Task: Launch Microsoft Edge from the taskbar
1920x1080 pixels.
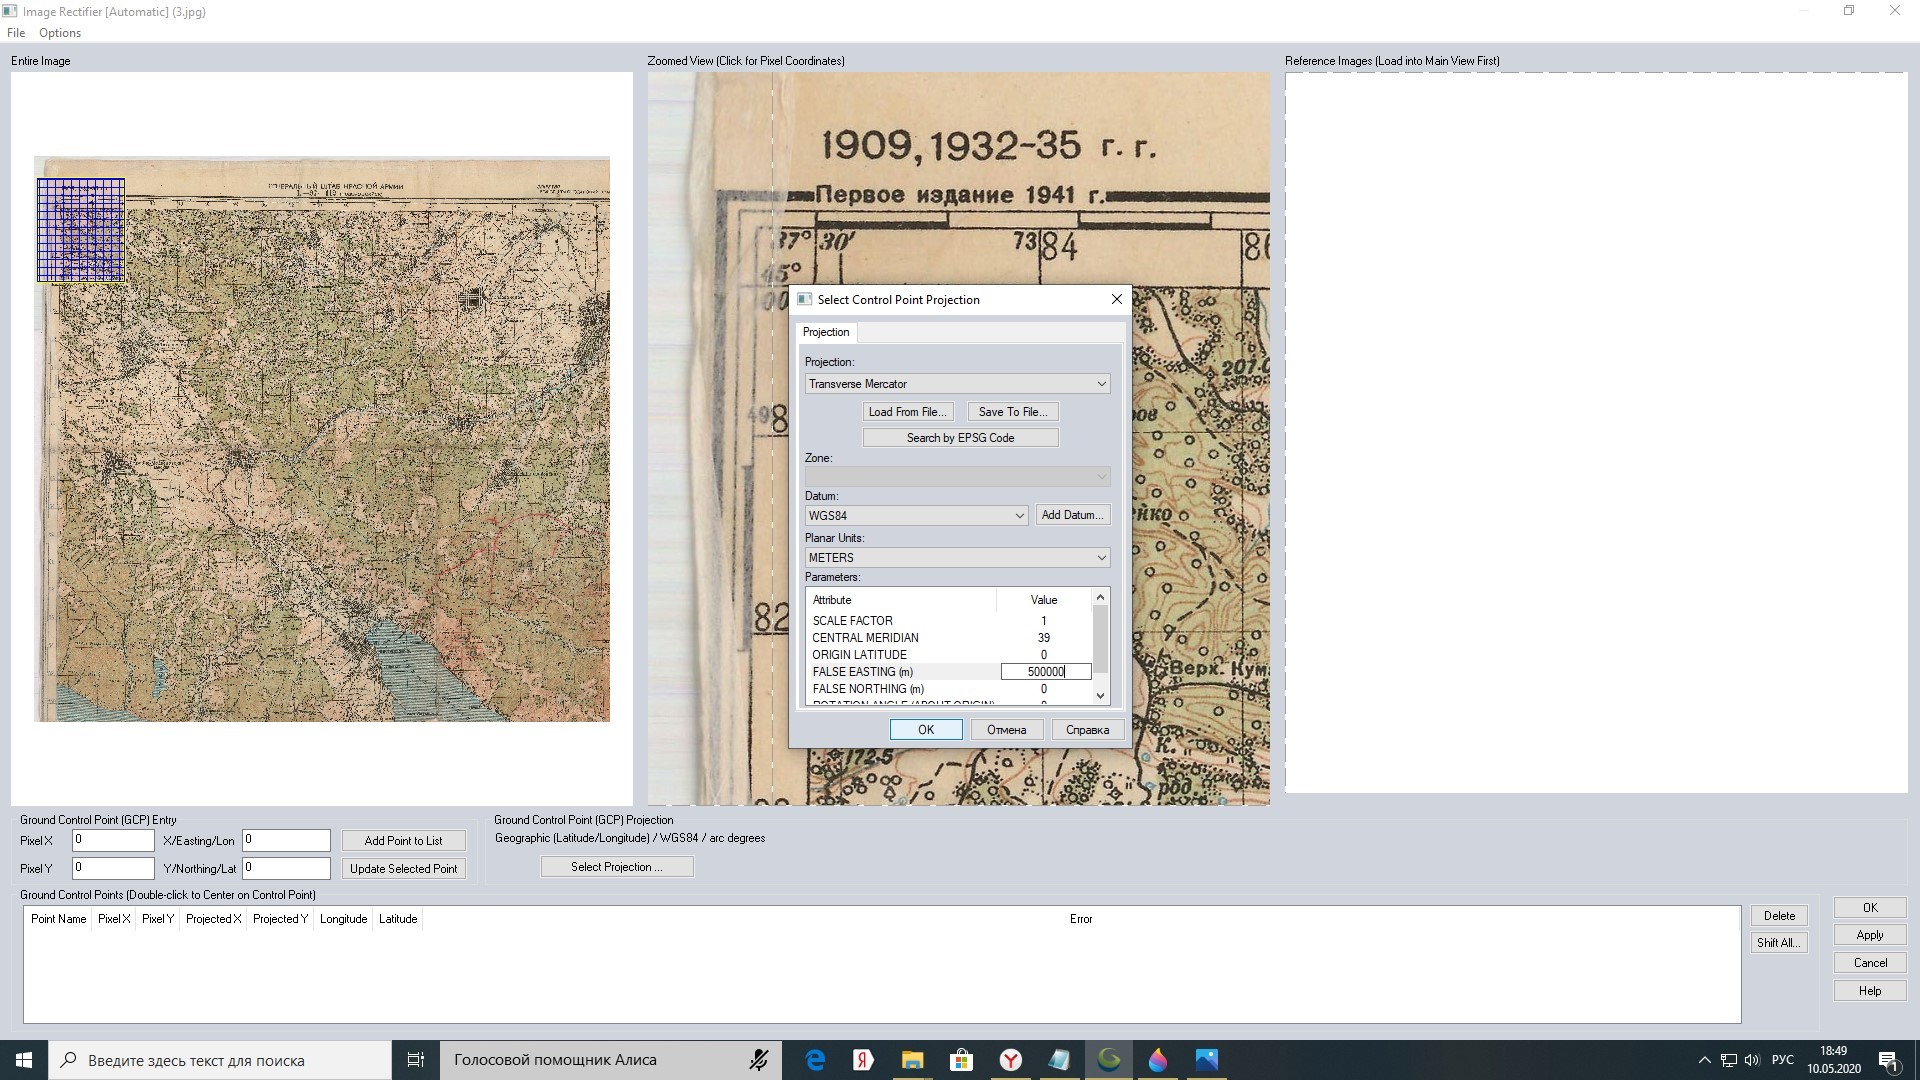Action: [815, 1060]
